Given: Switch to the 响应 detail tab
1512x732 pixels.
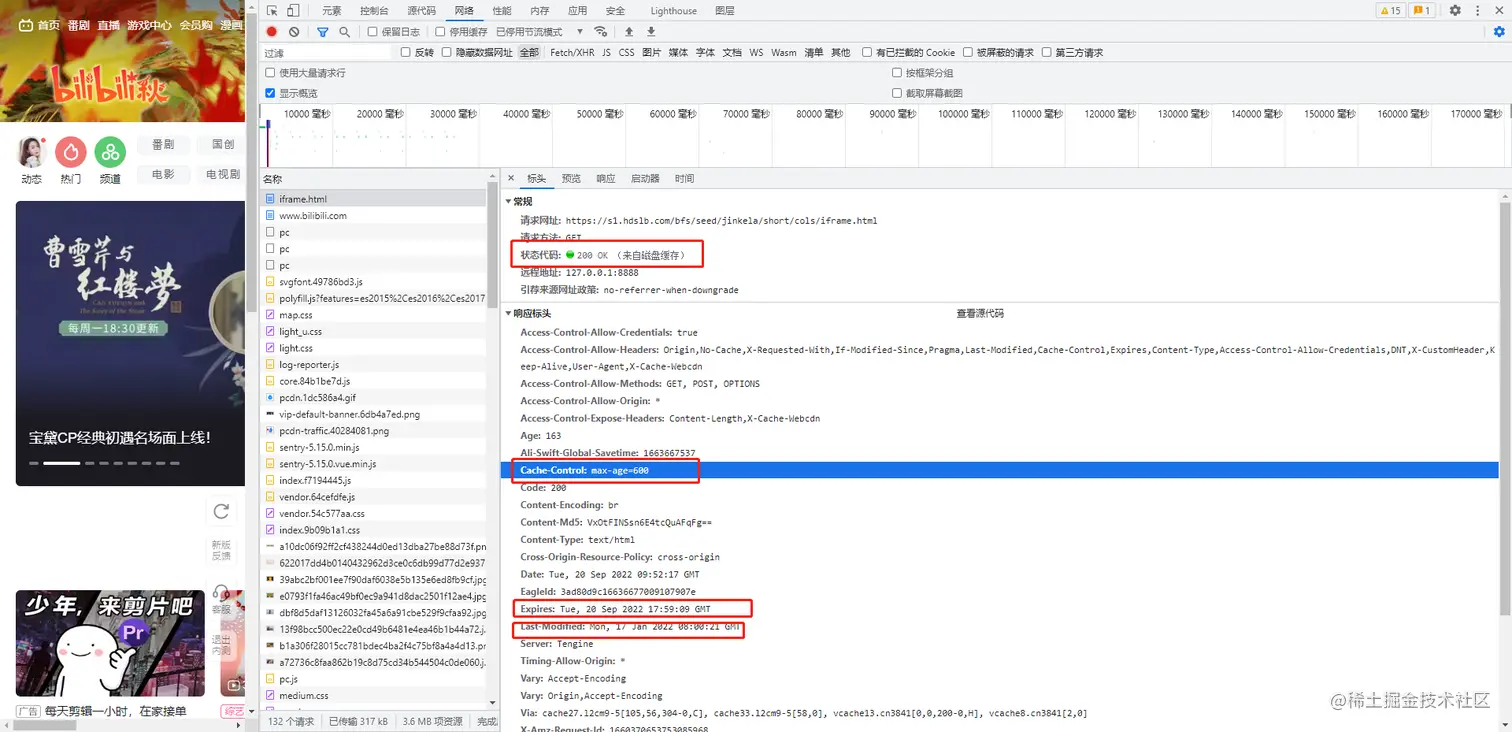Looking at the screenshot, I should click(606, 178).
